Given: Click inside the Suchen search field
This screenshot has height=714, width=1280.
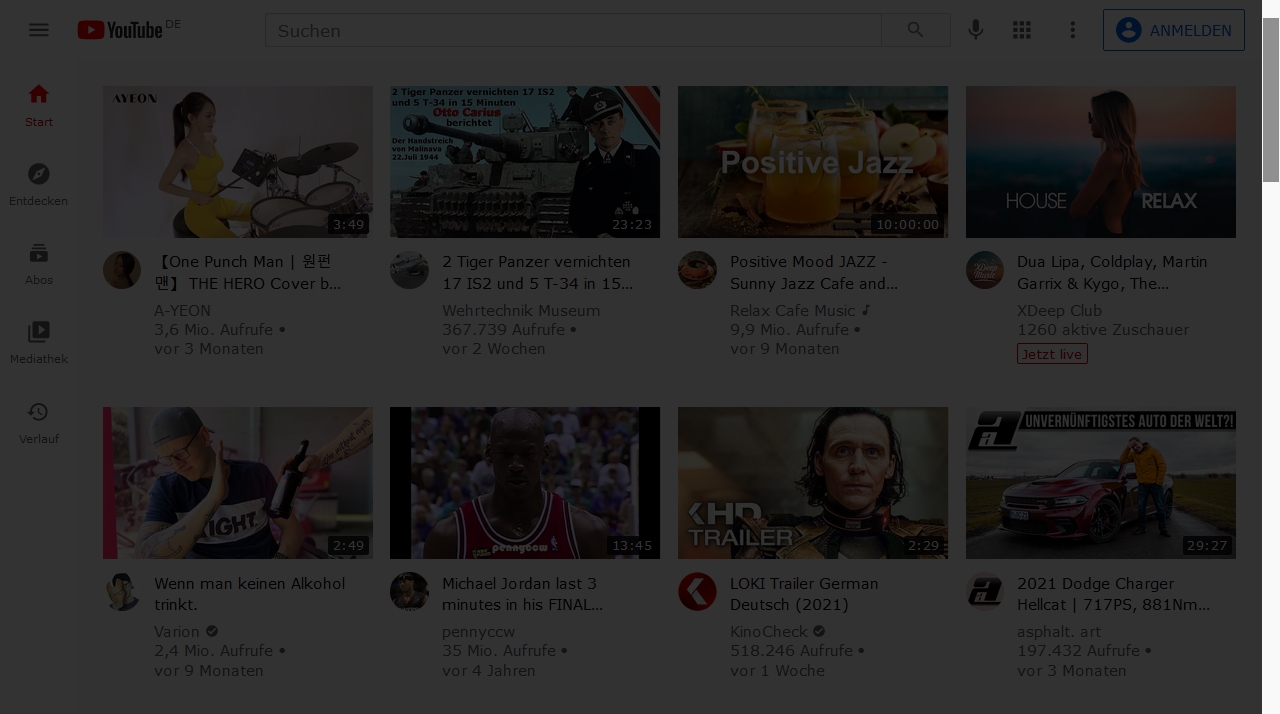Looking at the screenshot, I should coord(573,30).
